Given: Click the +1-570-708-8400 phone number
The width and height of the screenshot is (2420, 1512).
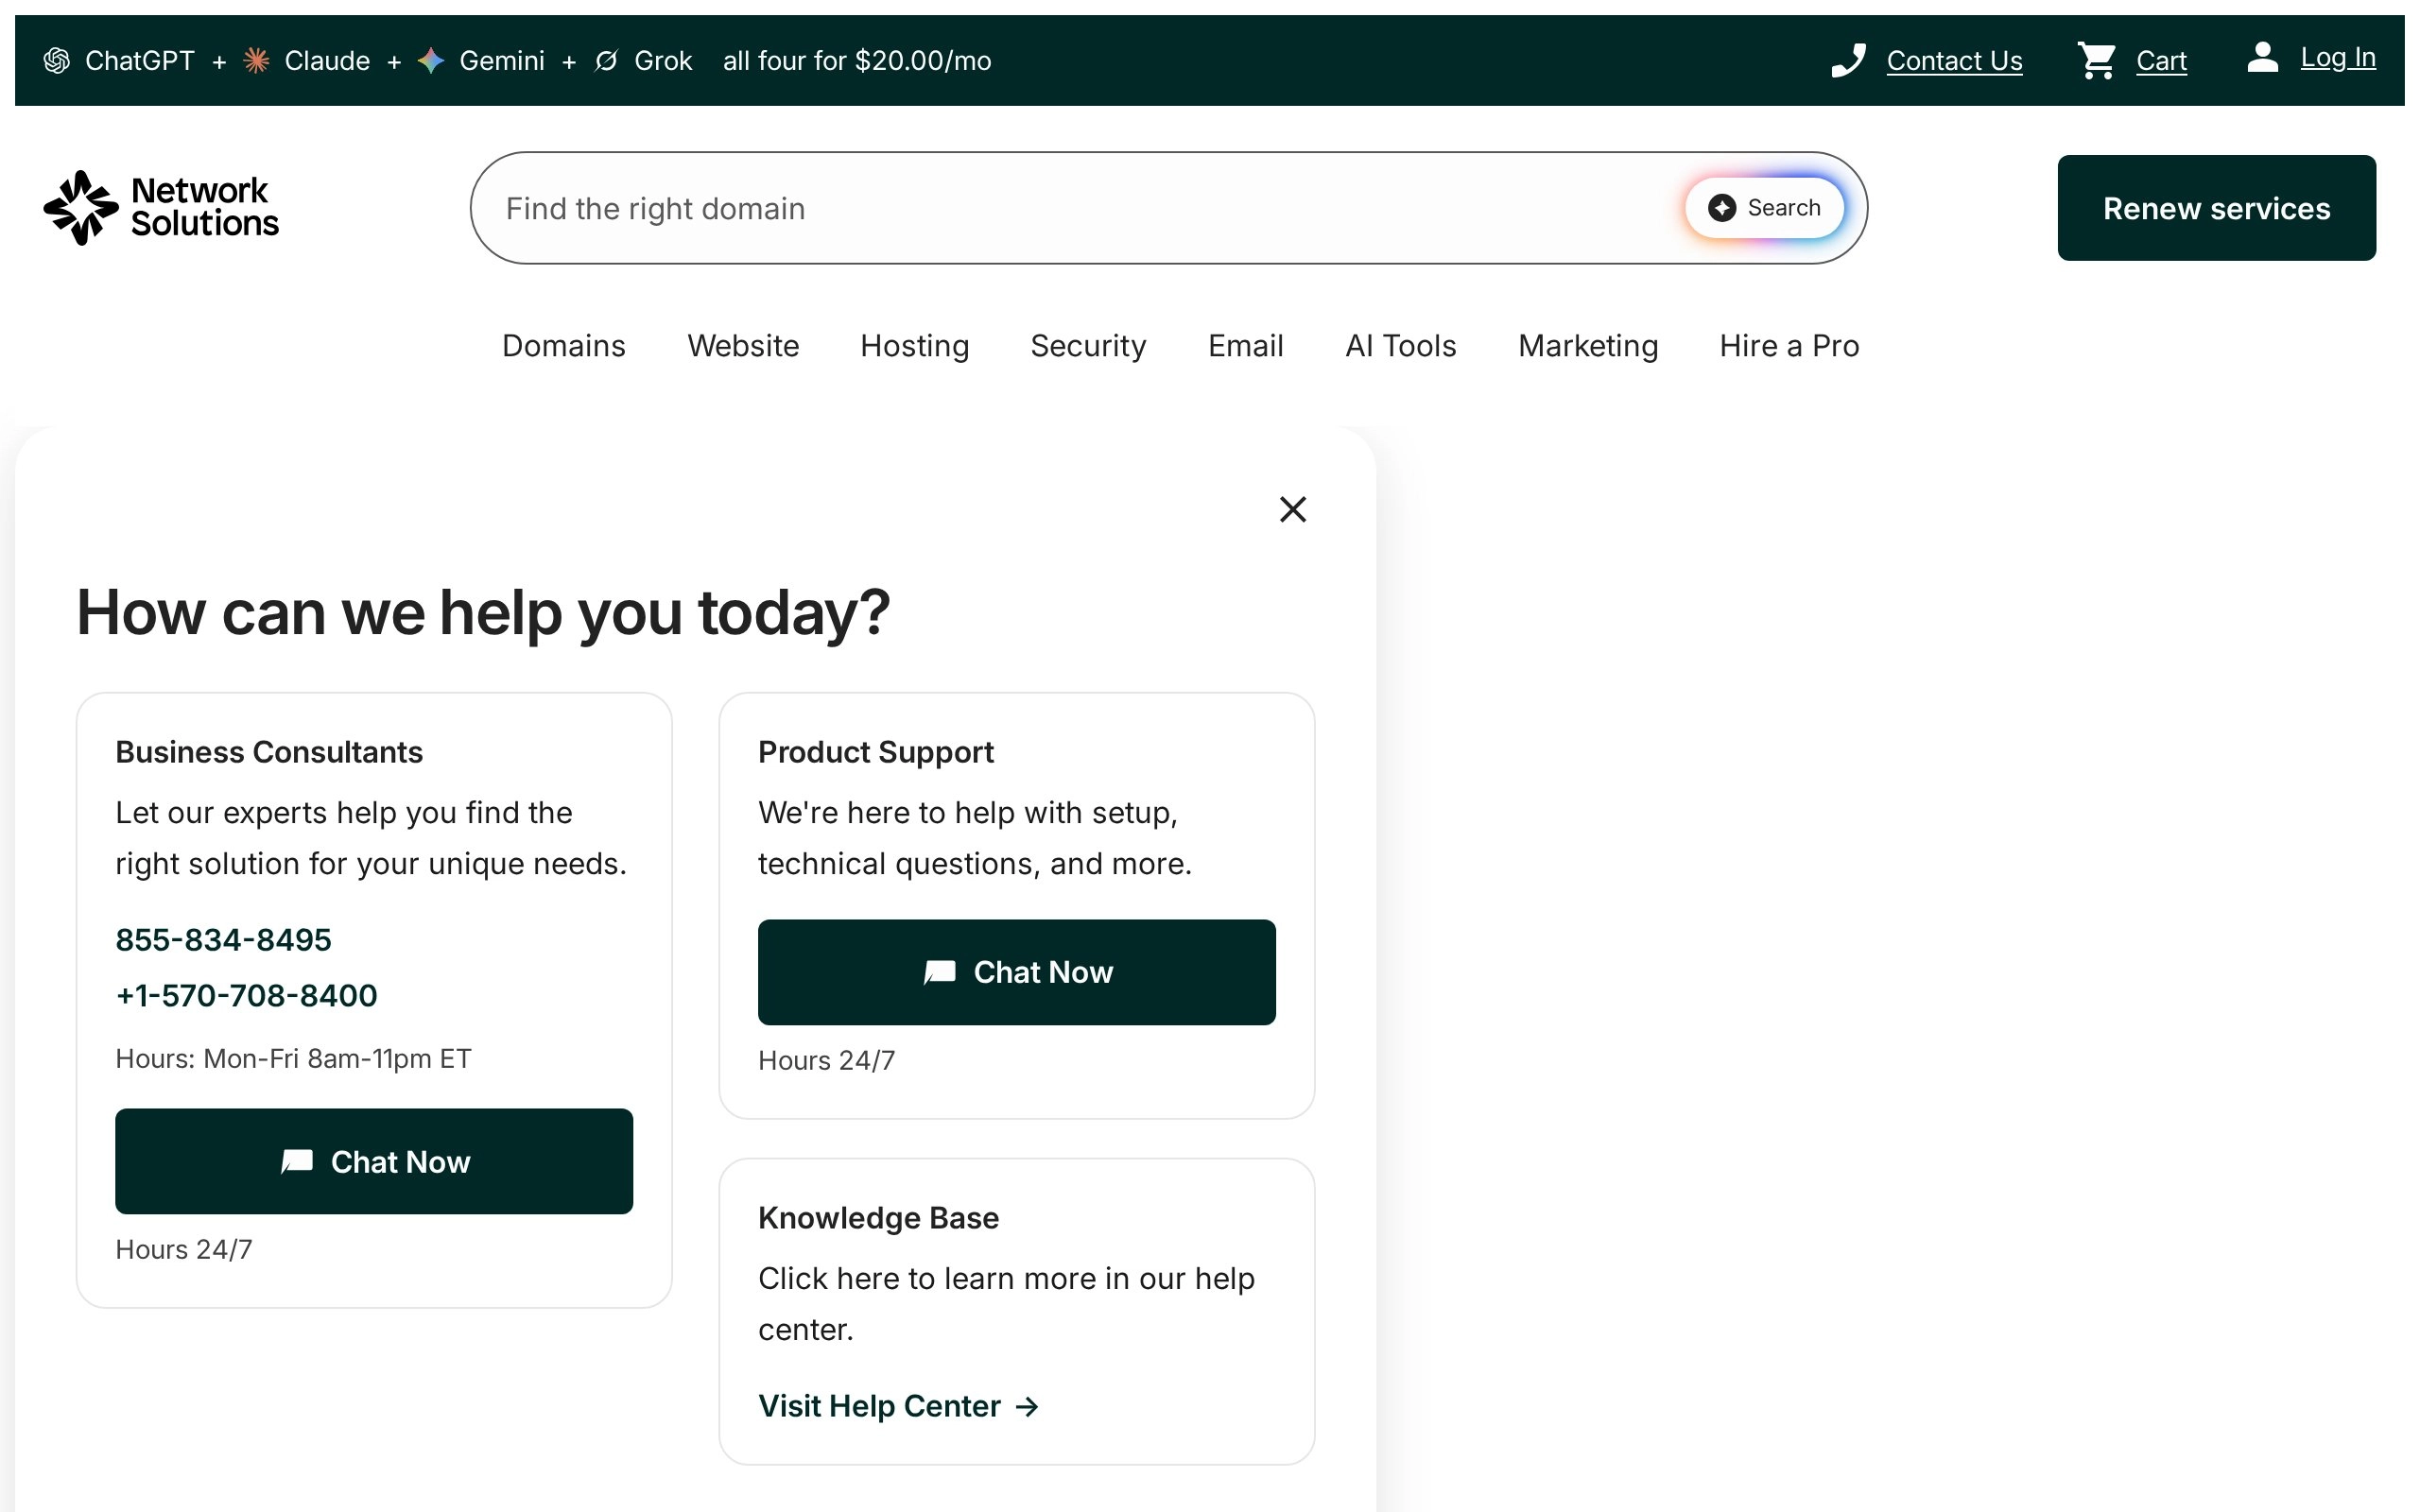Looking at the screenshot, I should [246, 996].
